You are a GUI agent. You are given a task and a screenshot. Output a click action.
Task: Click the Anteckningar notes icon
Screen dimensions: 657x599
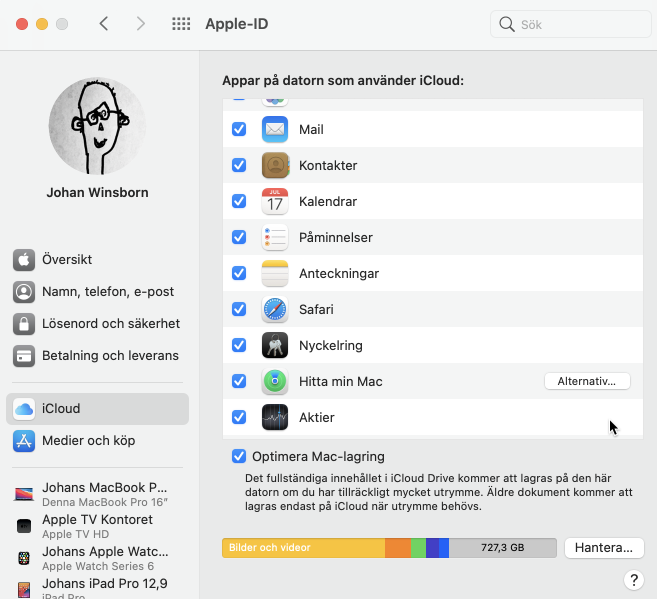pyautogui.click(x=275, y=274)
